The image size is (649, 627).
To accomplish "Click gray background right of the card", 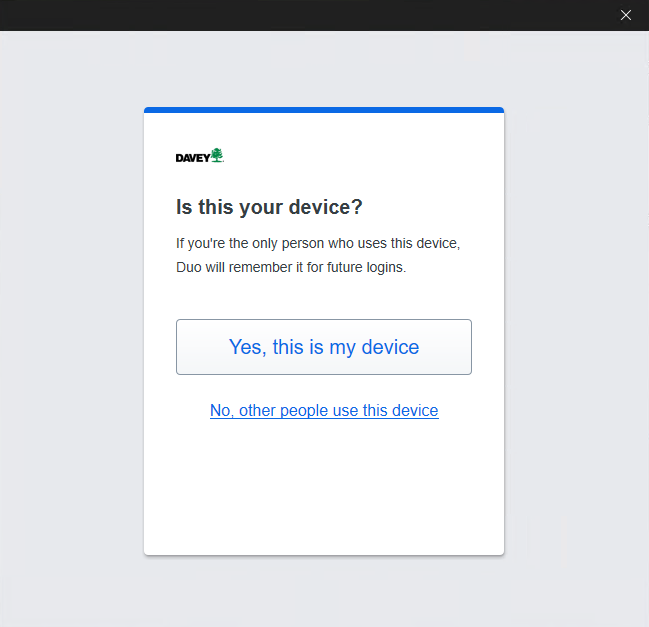I will coord(576,330).
